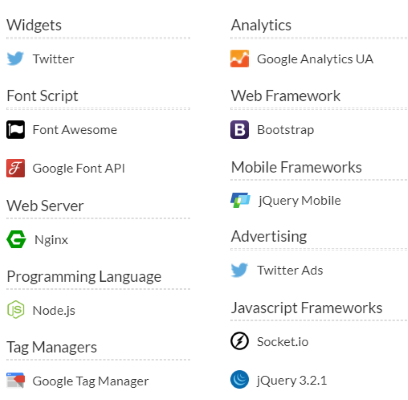Click the Socket.io lightning bolt icon
Image resolution: width=408 pixels, height=400 pixels.
click(239, 341)
